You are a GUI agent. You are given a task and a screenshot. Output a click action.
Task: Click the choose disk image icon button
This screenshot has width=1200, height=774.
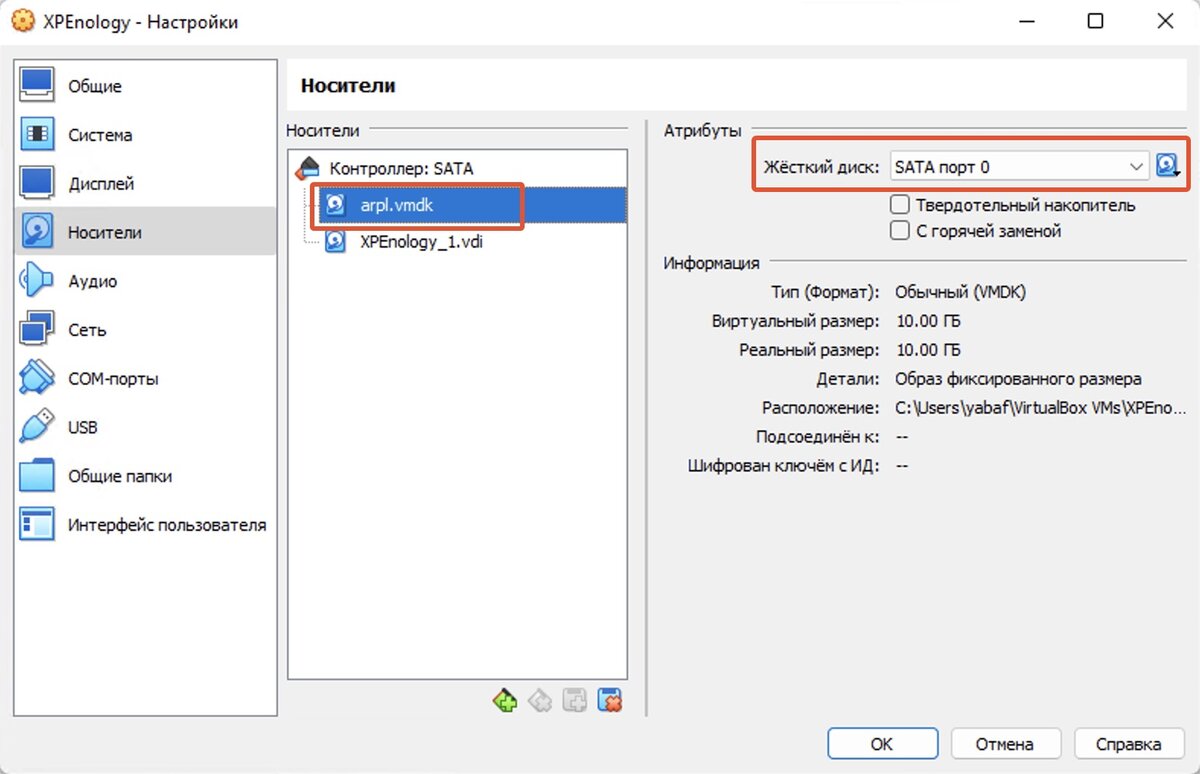(1168, 166)
